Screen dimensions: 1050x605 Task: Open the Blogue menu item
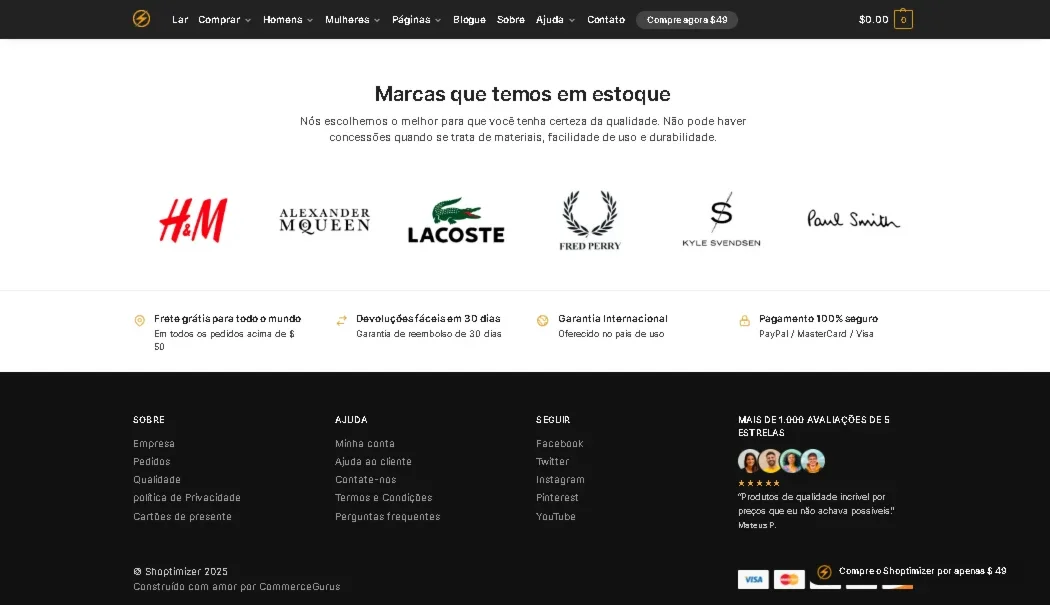[469, 19]
